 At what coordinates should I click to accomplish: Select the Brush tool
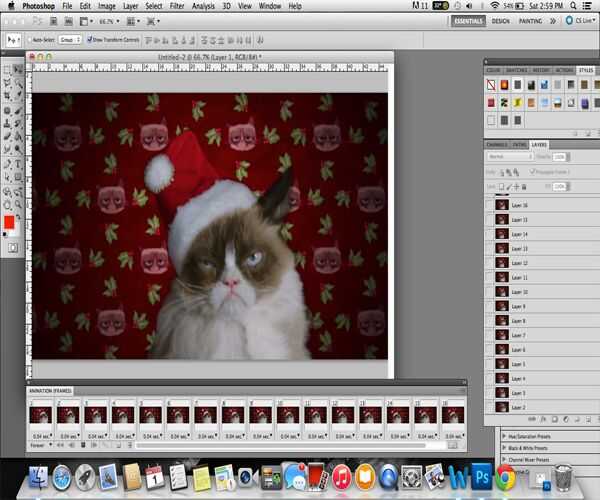tap(18, 111)
